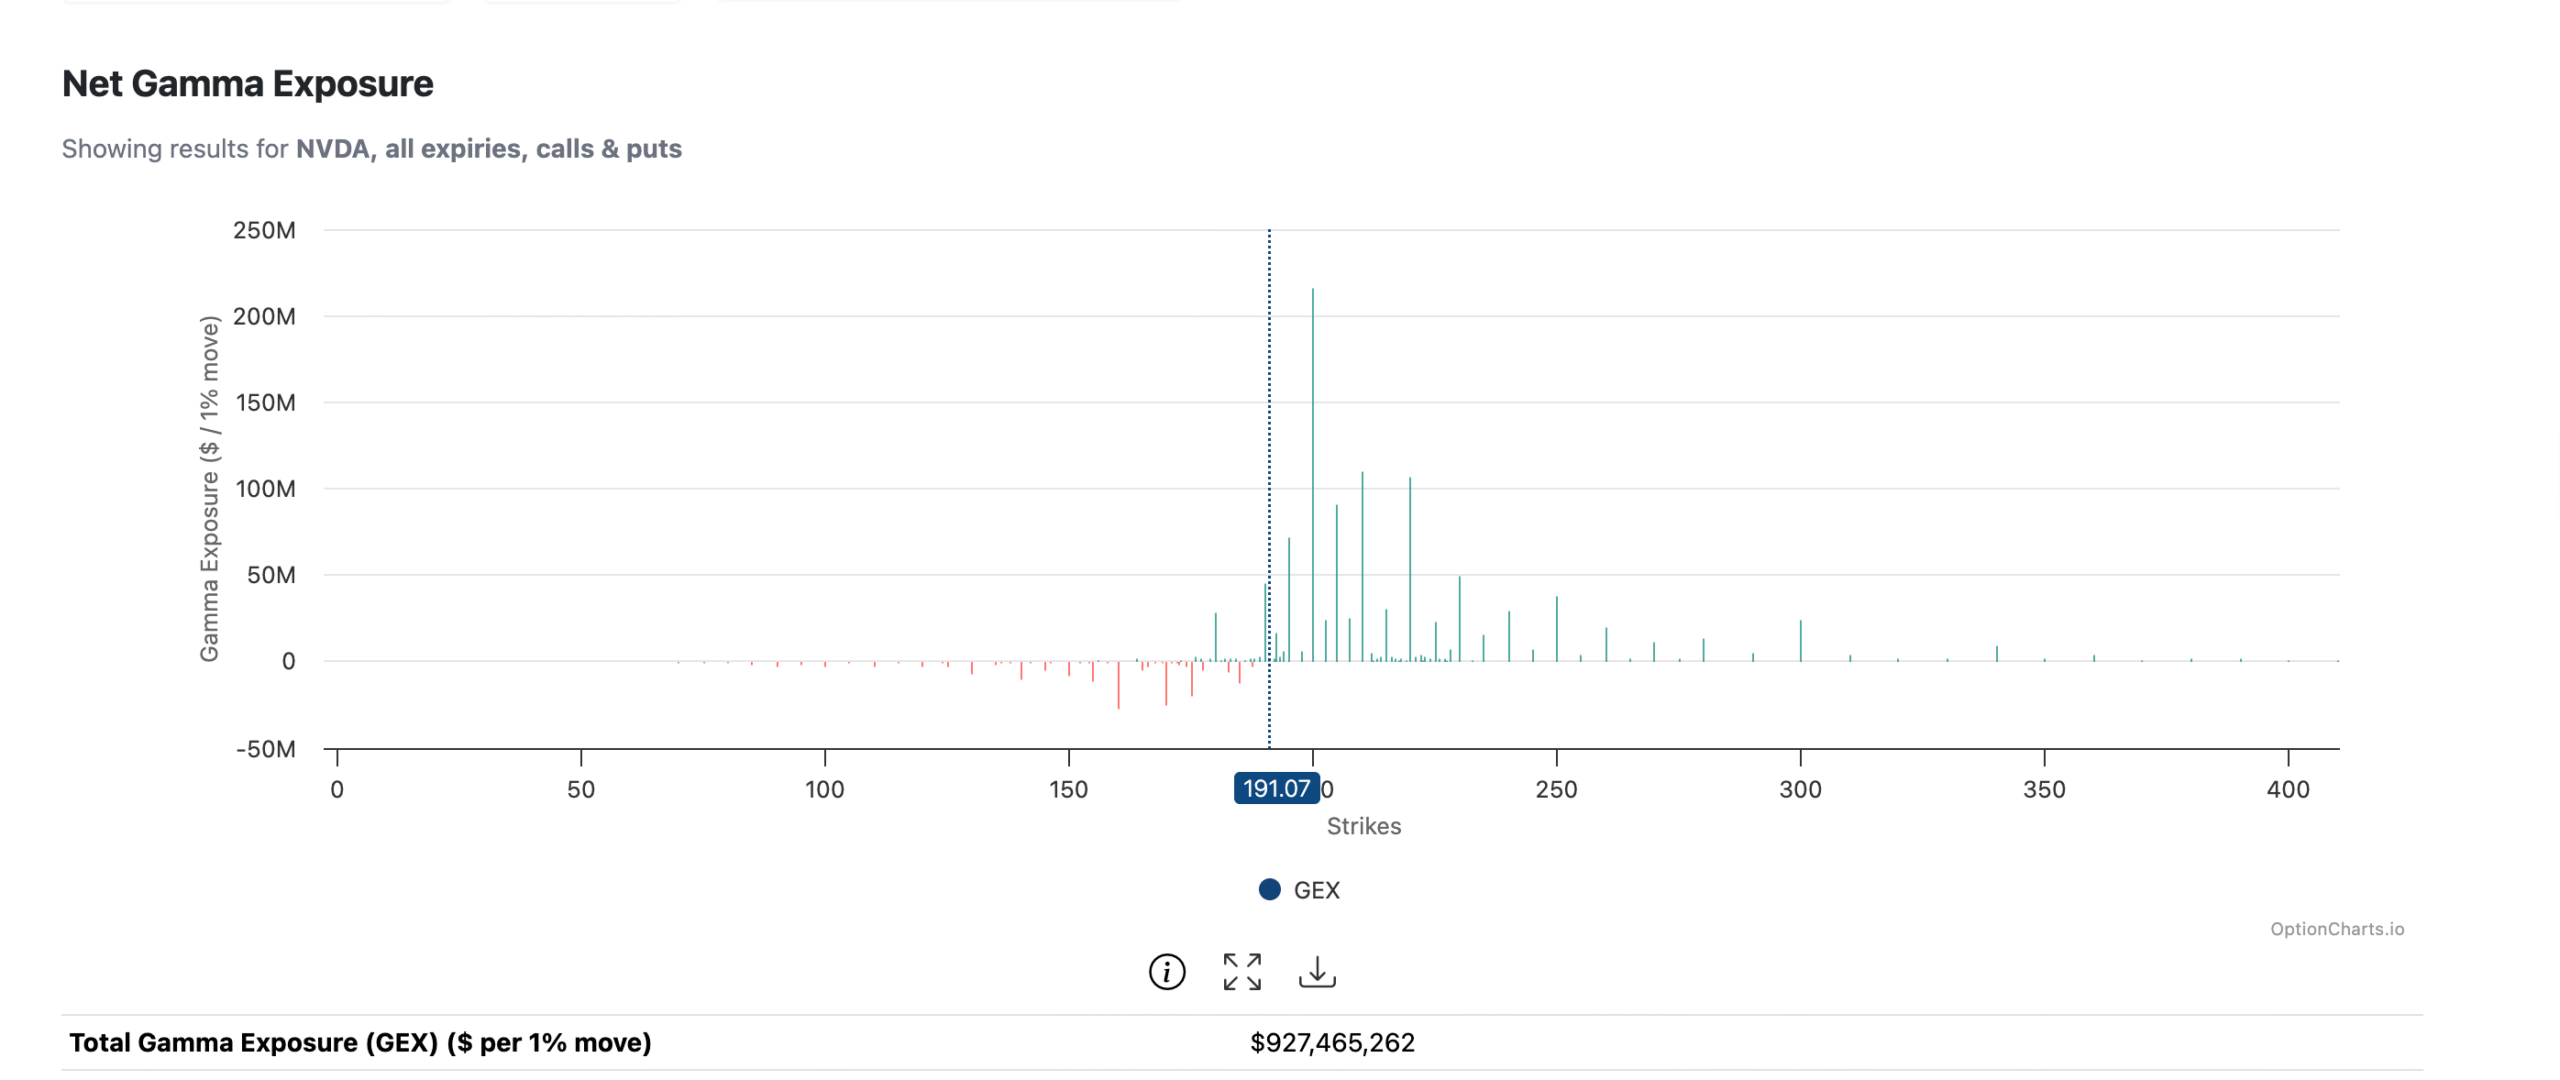
Task: Select the green bar at strike 250
Action: point(1556,628)
